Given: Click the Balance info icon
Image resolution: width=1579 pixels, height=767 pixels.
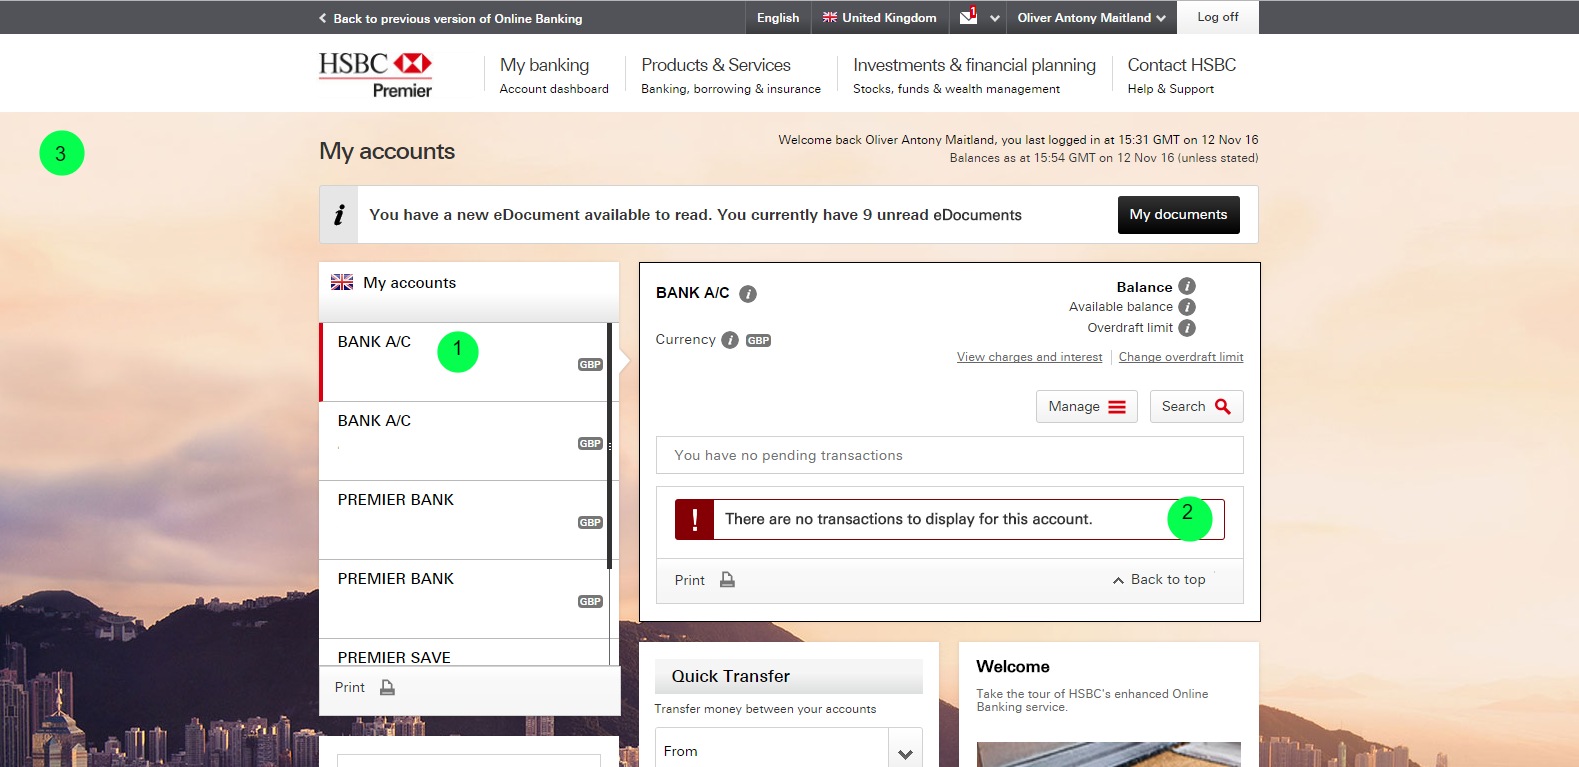Looking at the screenshot, I should 1187,286.
